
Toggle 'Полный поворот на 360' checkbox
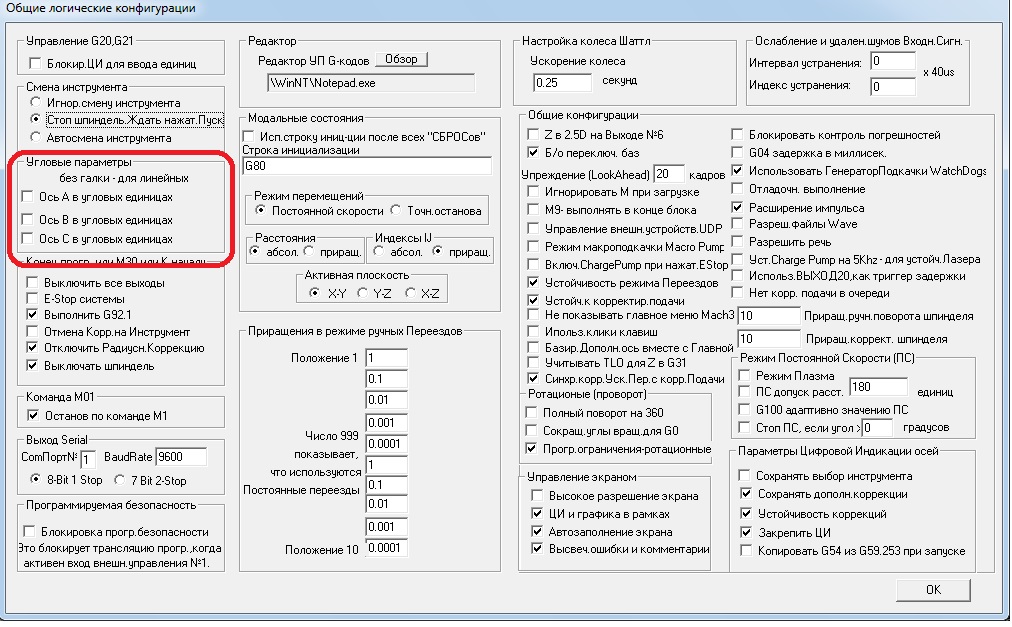coord(531,412)
